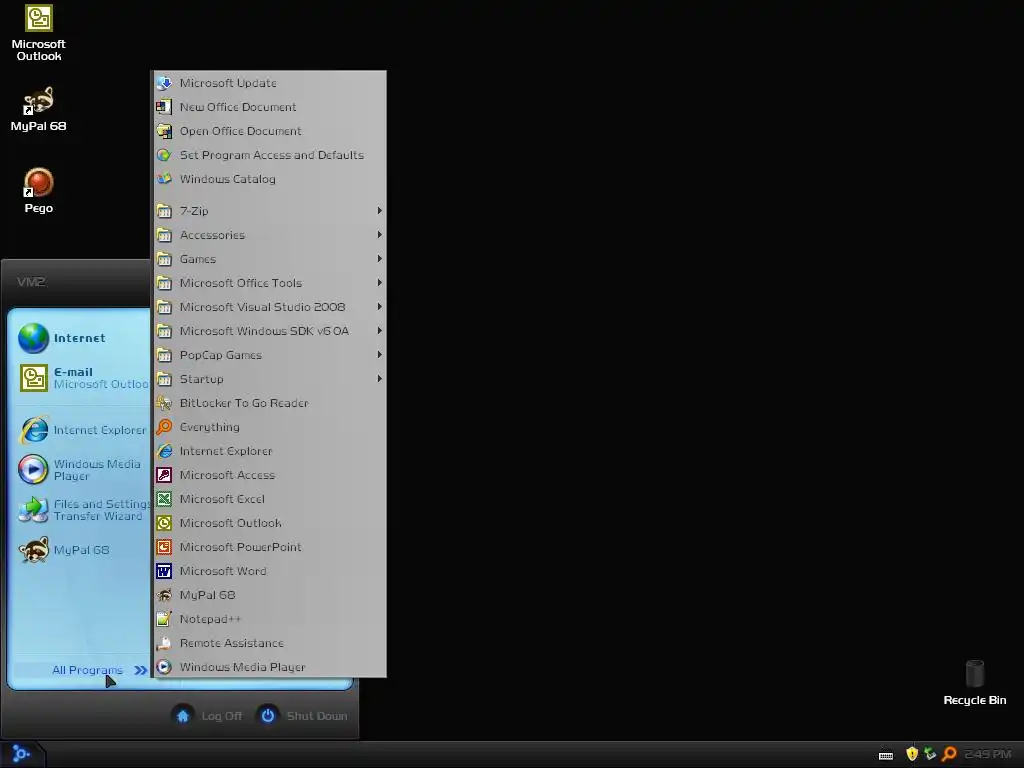Click the New Office Document icon

164,107
